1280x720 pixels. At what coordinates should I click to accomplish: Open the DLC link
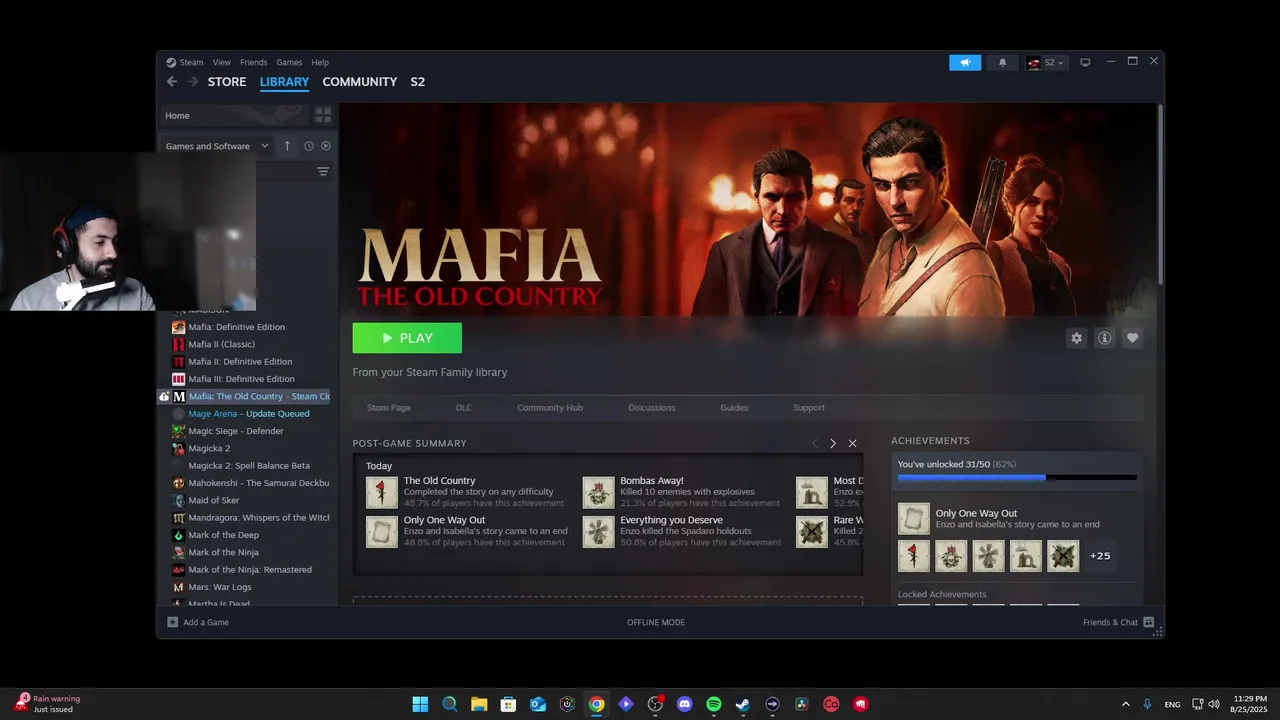[x=463, y=408]
